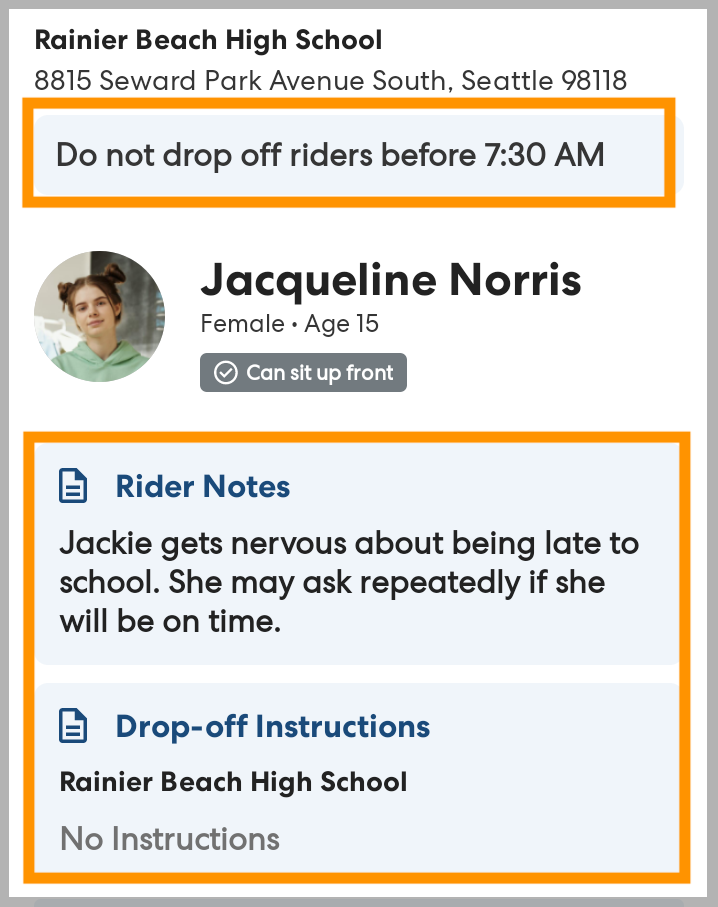Click the Rider Notes document icon
The width and height of the screenshot is (718, 907).
pyautogui.click(x=73, y=487)
